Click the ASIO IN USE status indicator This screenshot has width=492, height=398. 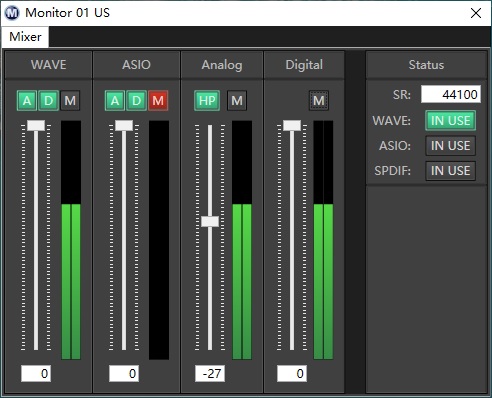(x=450, y=146)
